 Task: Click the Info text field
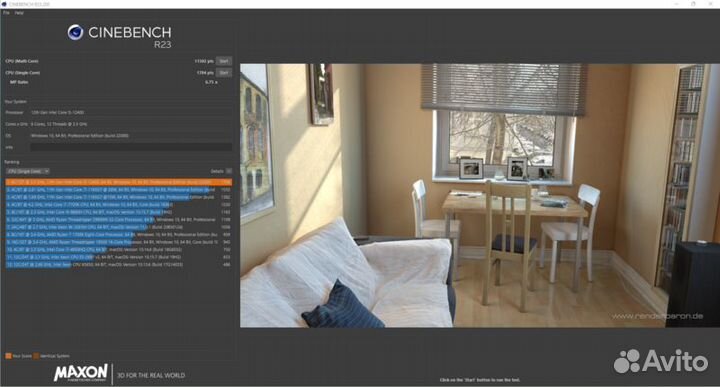(x=131, y=147)
